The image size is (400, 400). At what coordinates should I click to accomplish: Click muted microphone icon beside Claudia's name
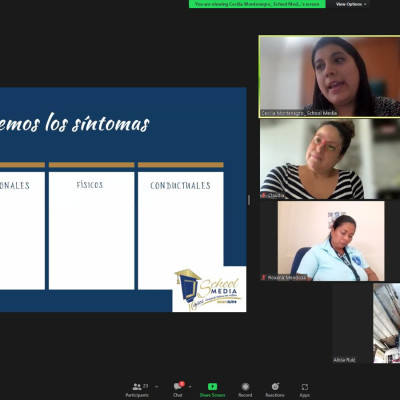point(263,195)
